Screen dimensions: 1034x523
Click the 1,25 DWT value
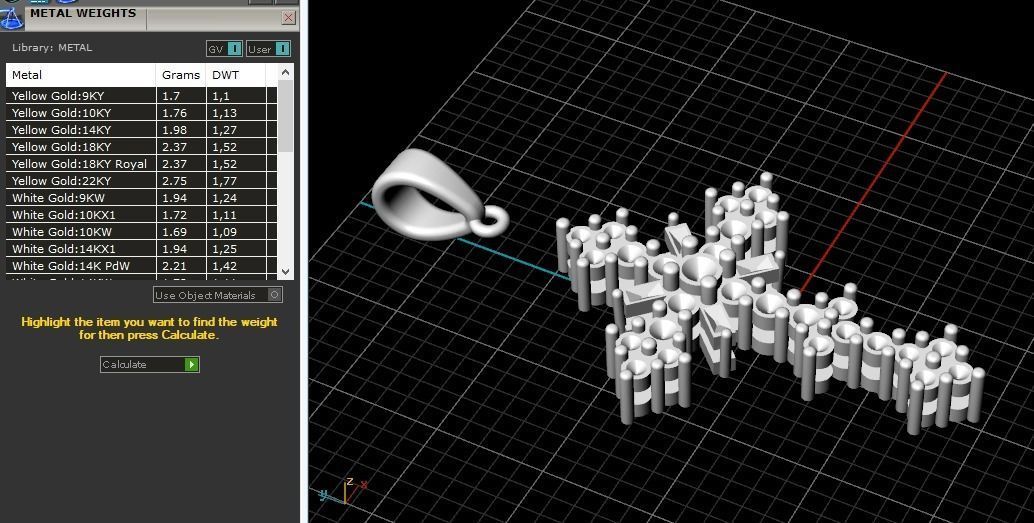pyautogui.click(x=224, y=250)
